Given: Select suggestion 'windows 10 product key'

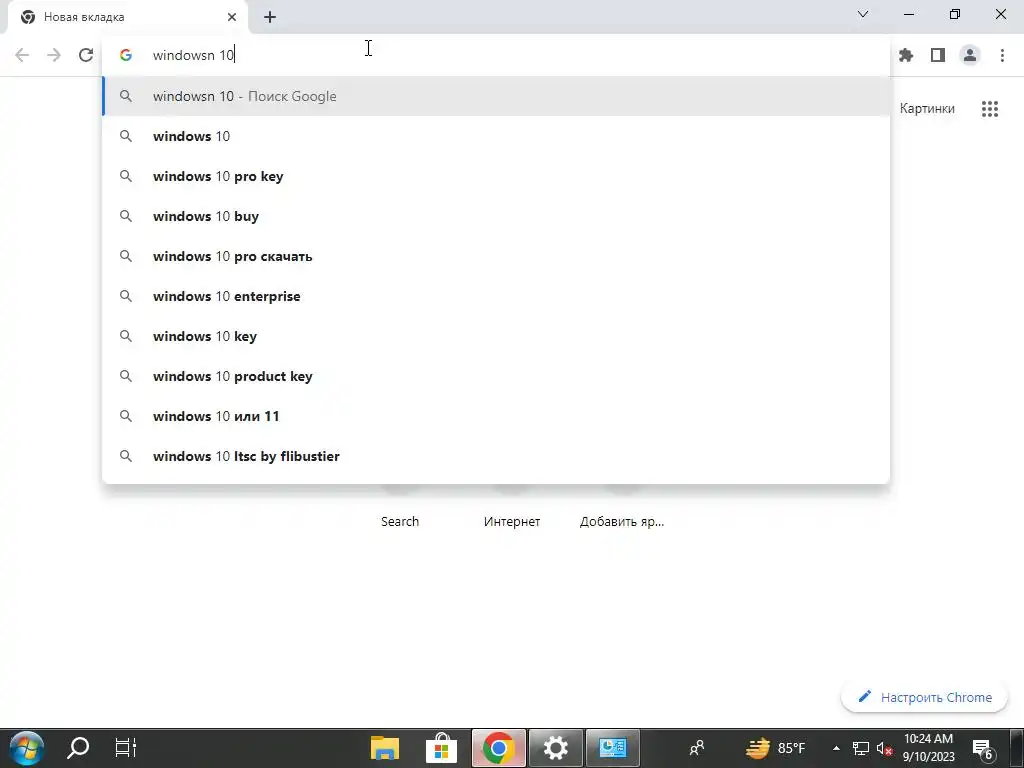Looking at the screenshot, I should [496, 376].
